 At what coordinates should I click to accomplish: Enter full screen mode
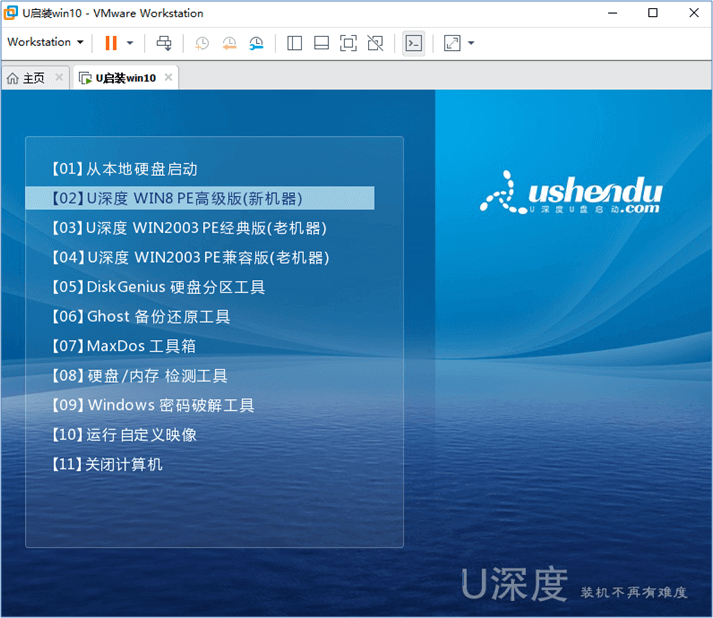pos(348,43)
